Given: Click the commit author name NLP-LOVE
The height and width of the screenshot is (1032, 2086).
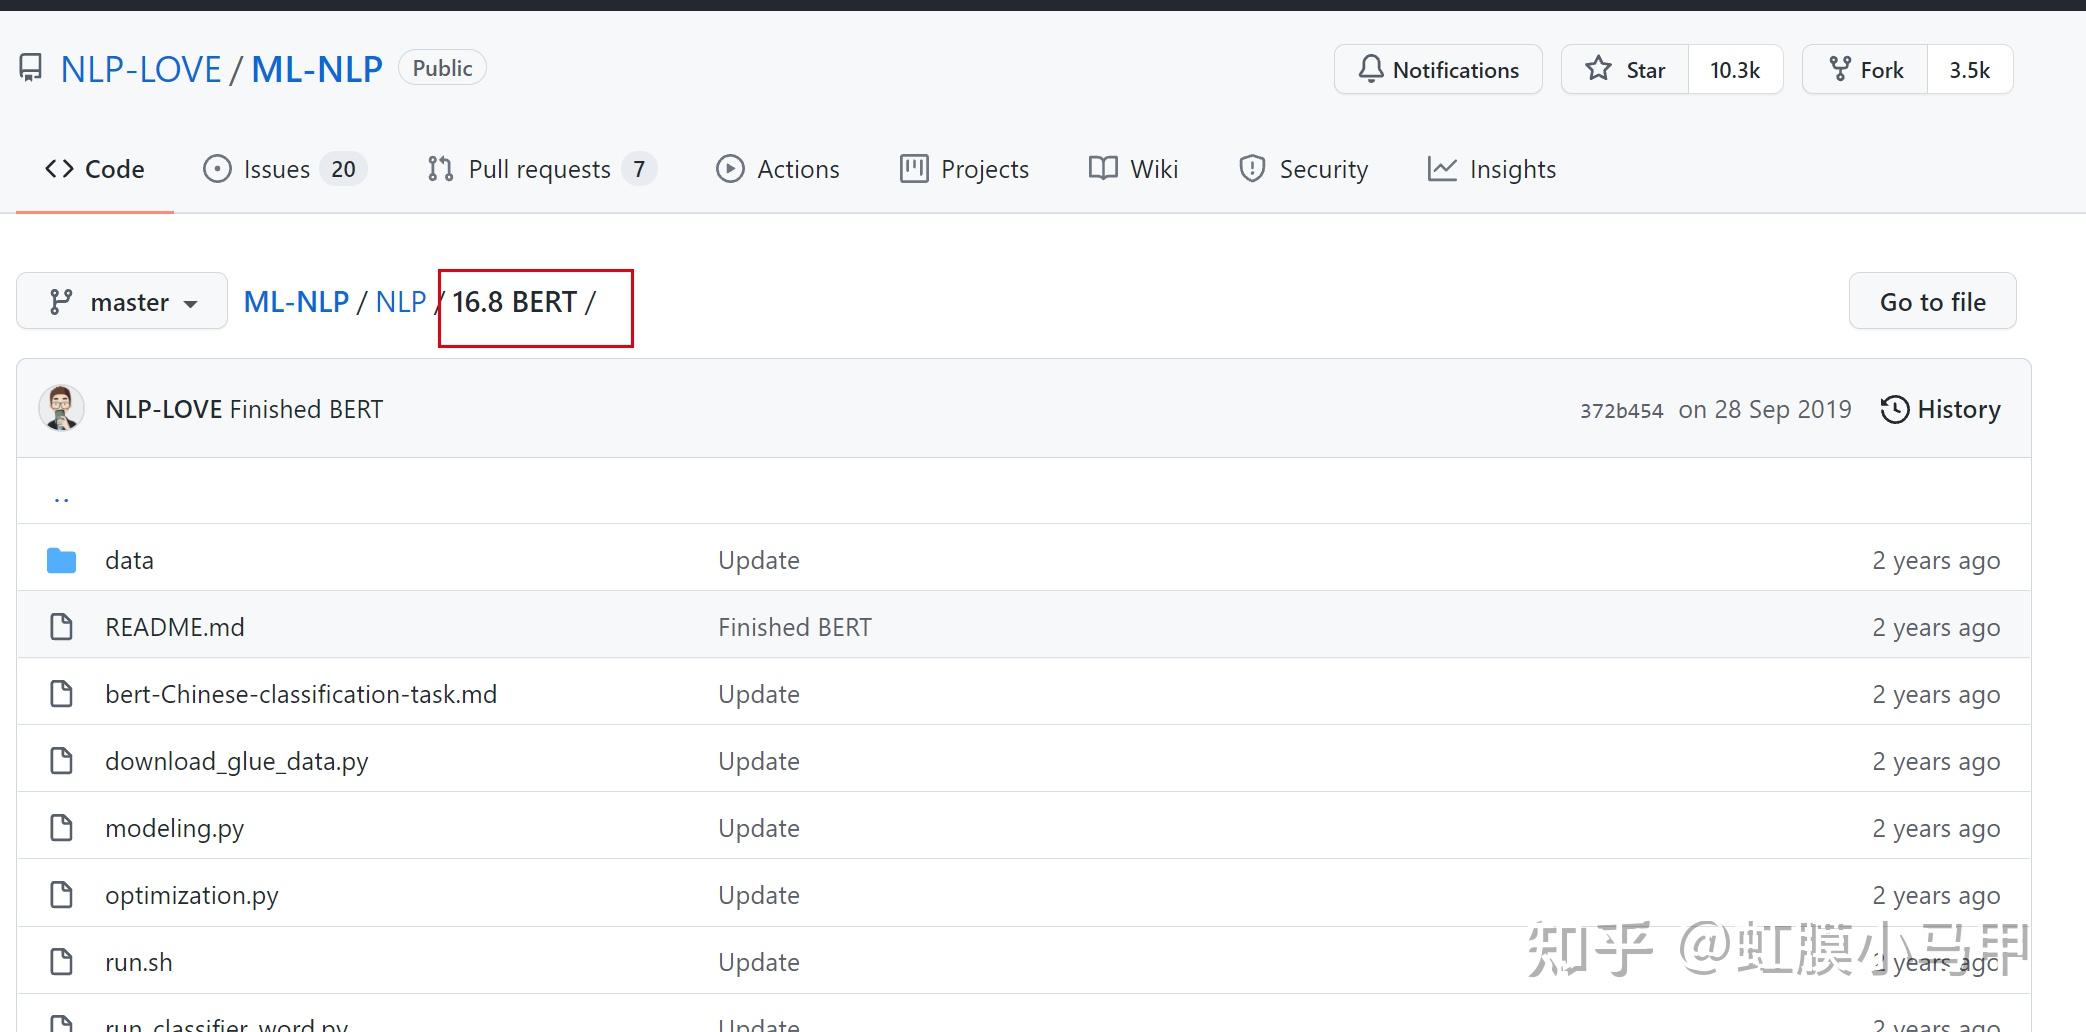Looking at the screenshot, I should 164,409.
